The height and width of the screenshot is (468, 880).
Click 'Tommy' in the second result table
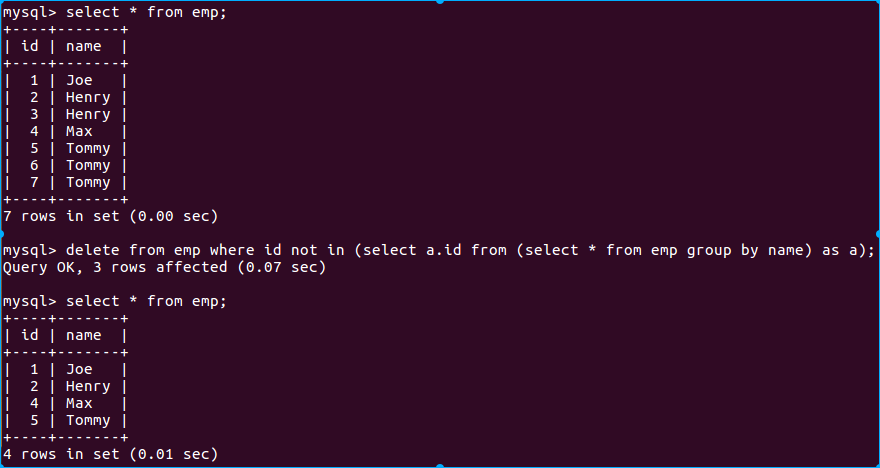(x=88, y=420)
